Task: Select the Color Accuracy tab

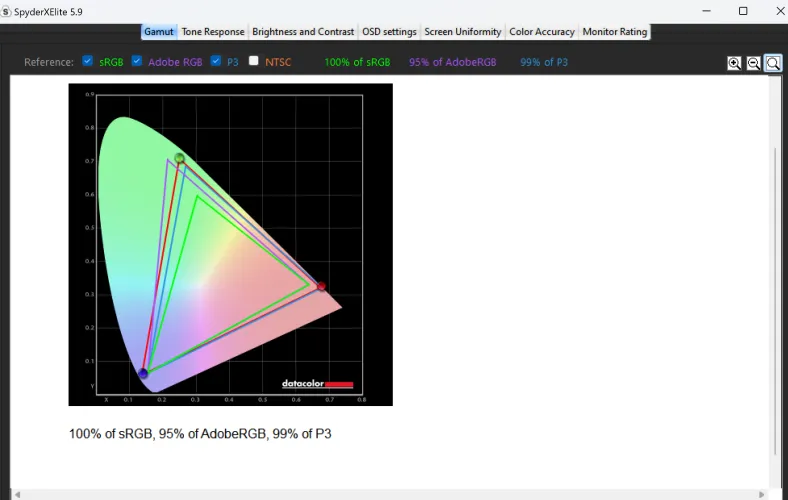Action: coord(541,32)
